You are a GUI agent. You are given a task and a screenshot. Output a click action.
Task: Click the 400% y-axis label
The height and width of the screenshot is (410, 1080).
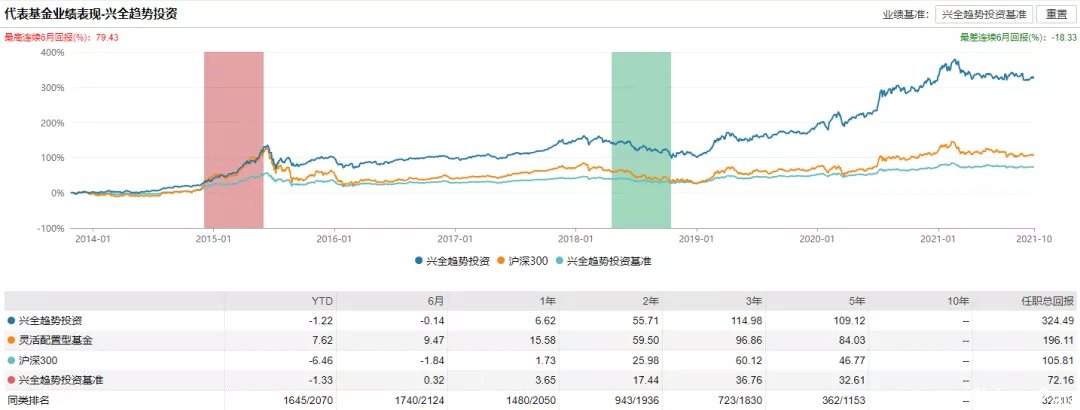[54, 52]
